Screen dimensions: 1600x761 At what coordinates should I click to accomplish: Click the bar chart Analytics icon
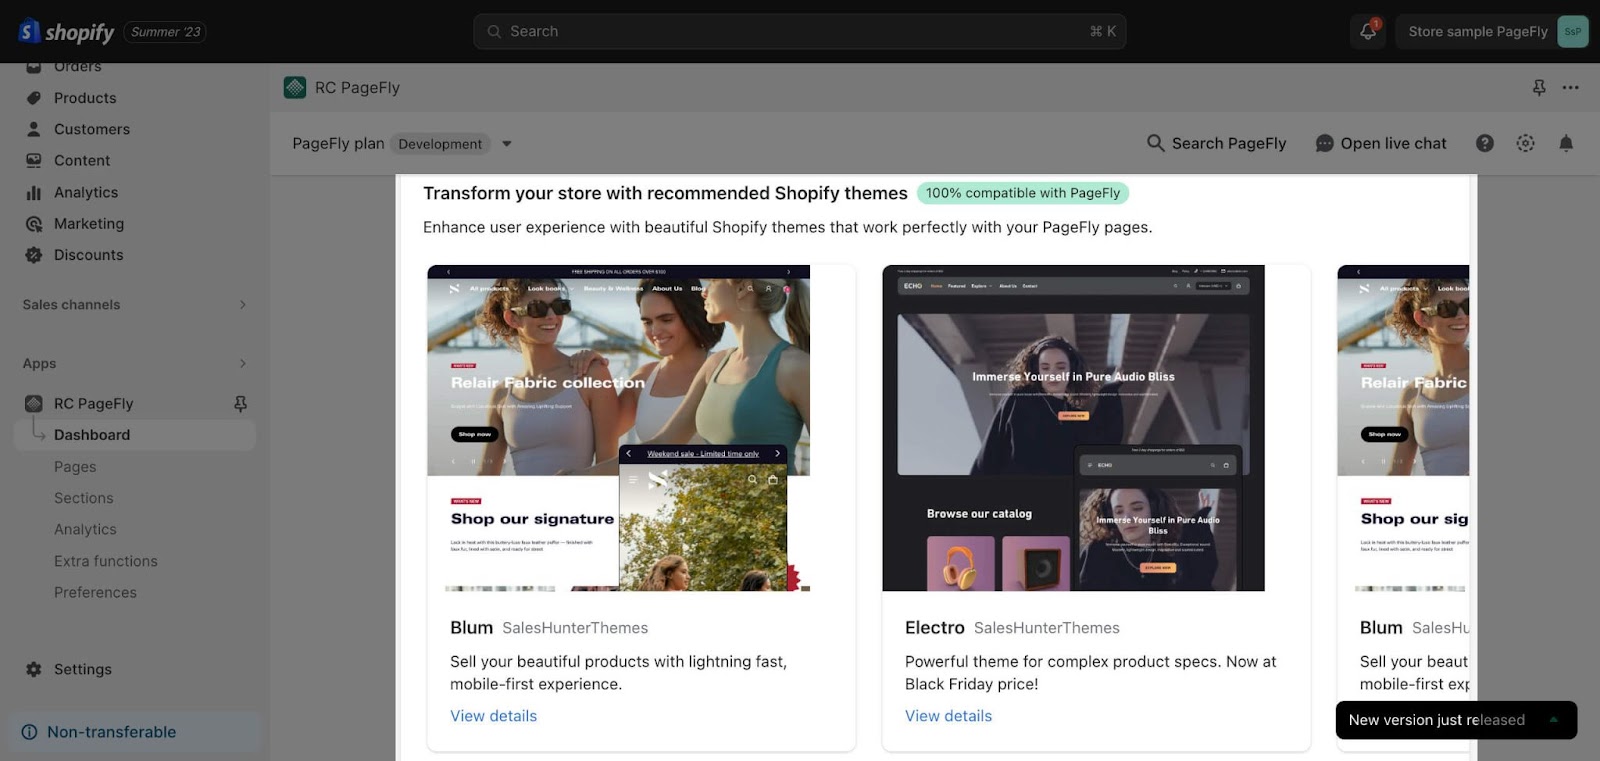point(34,192)
